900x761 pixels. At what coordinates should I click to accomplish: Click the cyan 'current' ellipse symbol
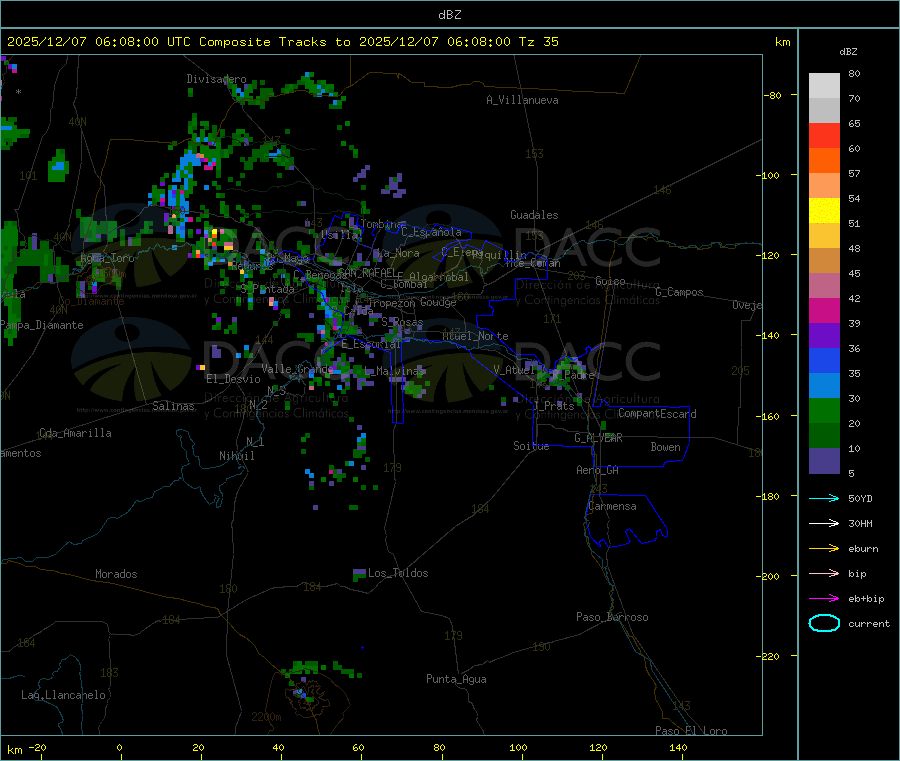[824, 623]
